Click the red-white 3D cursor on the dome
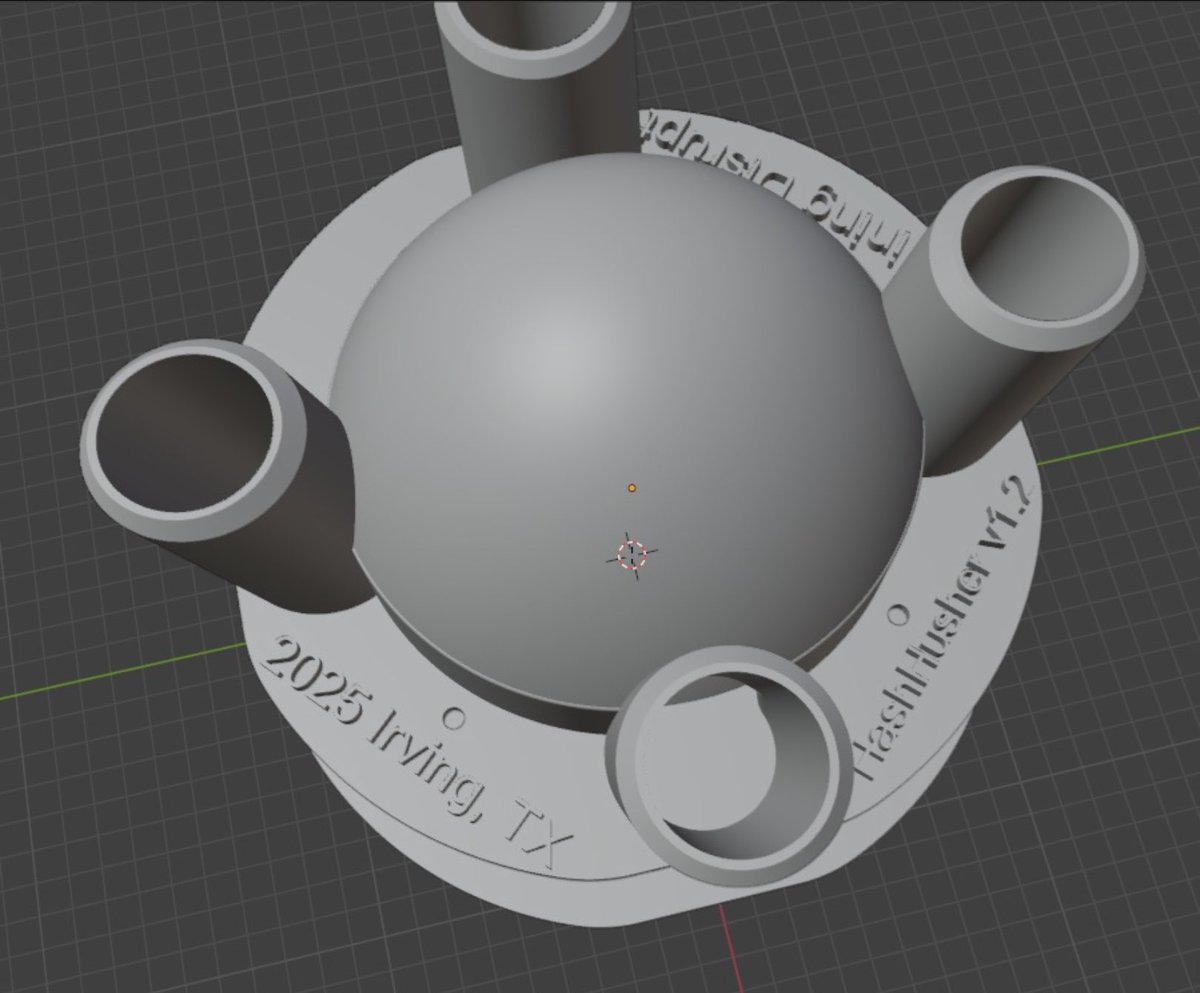Screen dimensions: 1200x993 click(x=632, y=555)
